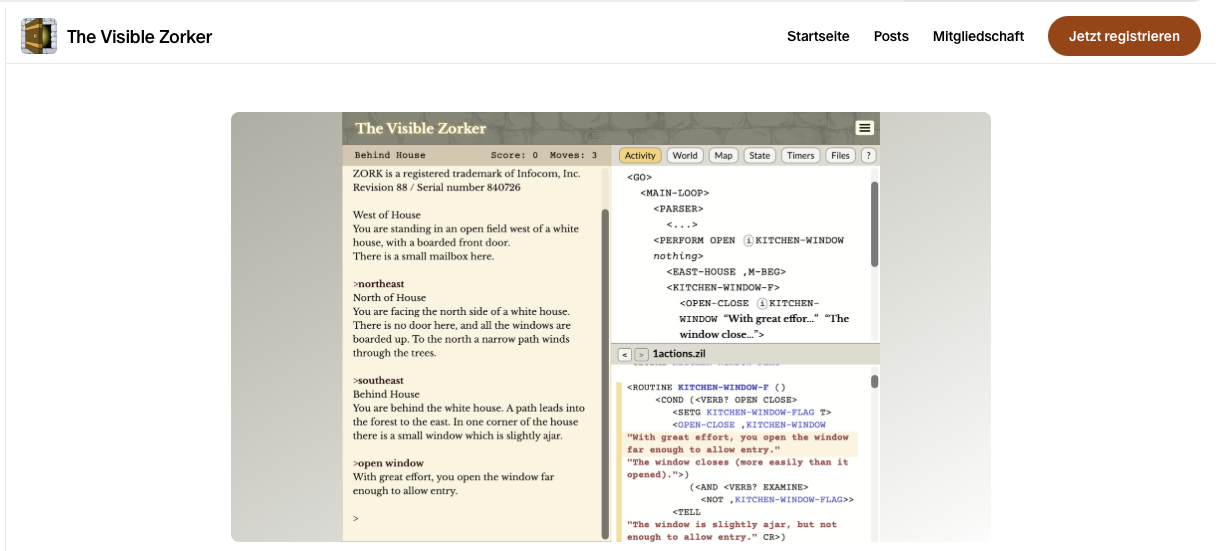Image resolution: width=1216 pixels, height=551 pixels.
Task: Open the Timers tab
Action: click(x=800, y=156)
